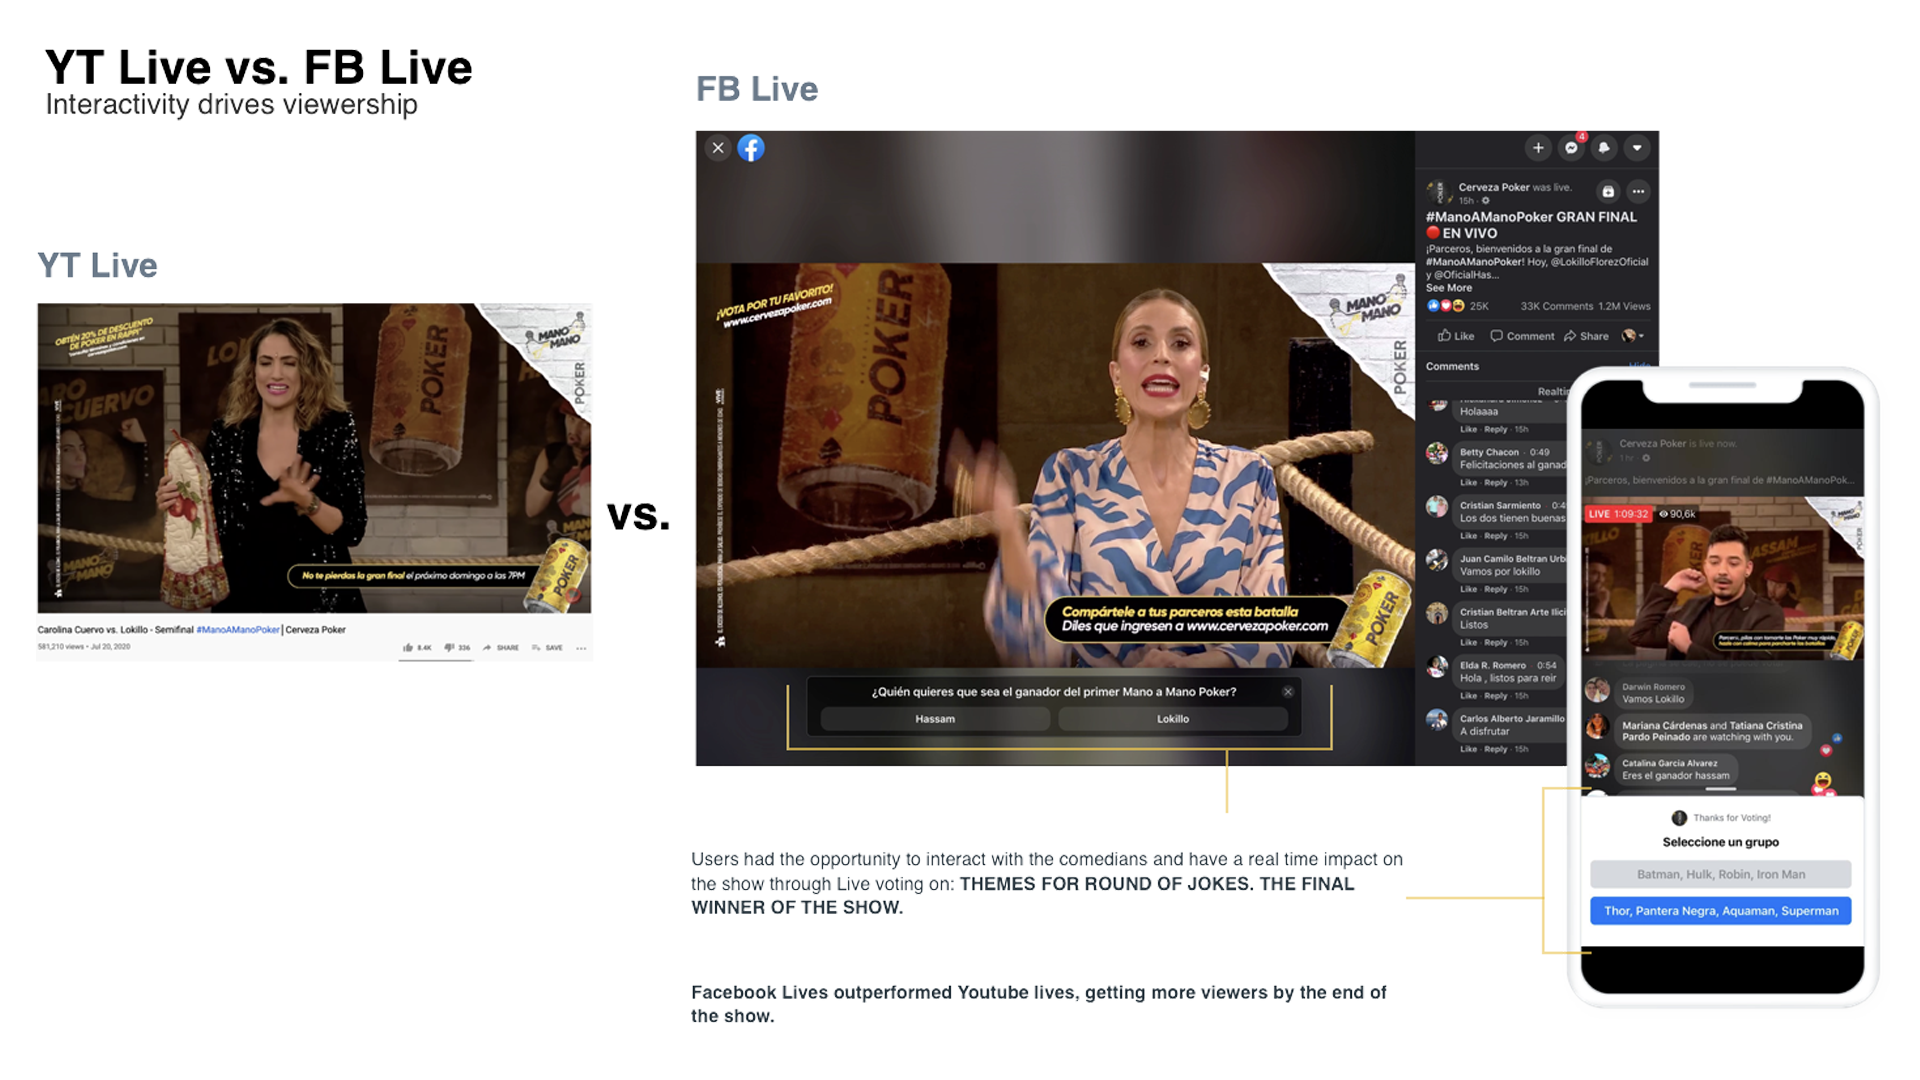
Task: Click Like under Holaaaa comment
Action: [x=1468, y=429]
